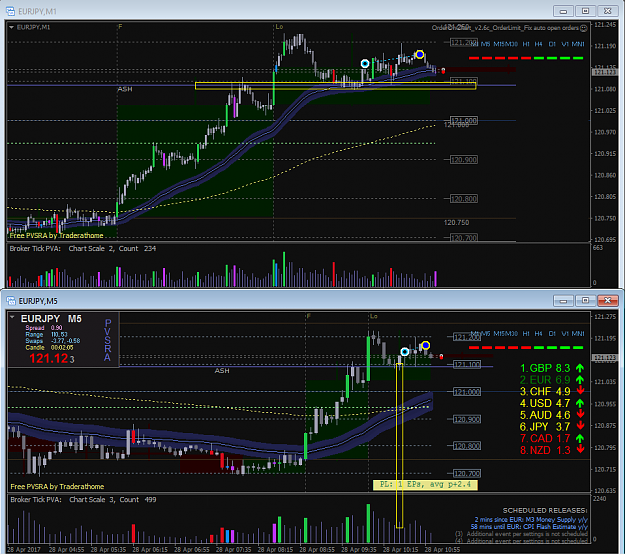625x555 pixels.
Task: Switch M1 window chart to H1 timeframe
Action: tap(526, 44)
